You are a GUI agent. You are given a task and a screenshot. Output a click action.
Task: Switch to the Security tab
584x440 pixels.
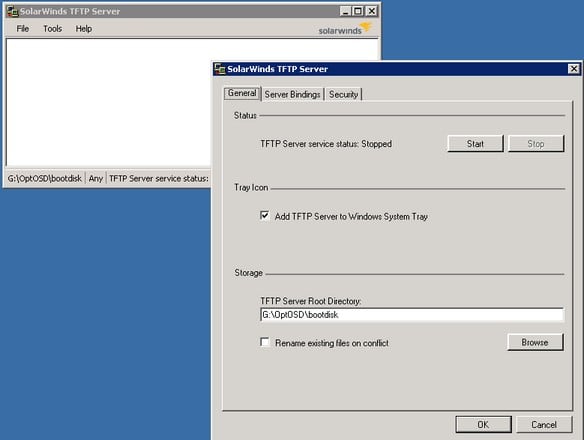(343, 95)
